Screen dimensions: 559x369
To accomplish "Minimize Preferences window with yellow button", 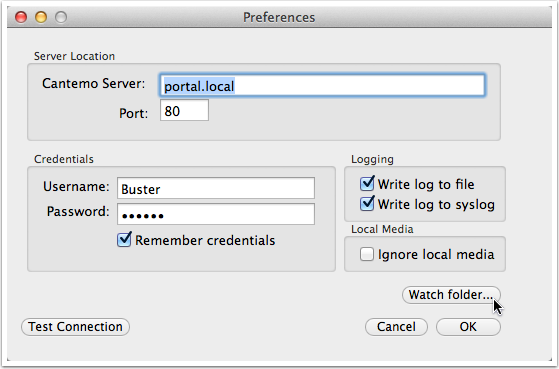I will 41,17.
